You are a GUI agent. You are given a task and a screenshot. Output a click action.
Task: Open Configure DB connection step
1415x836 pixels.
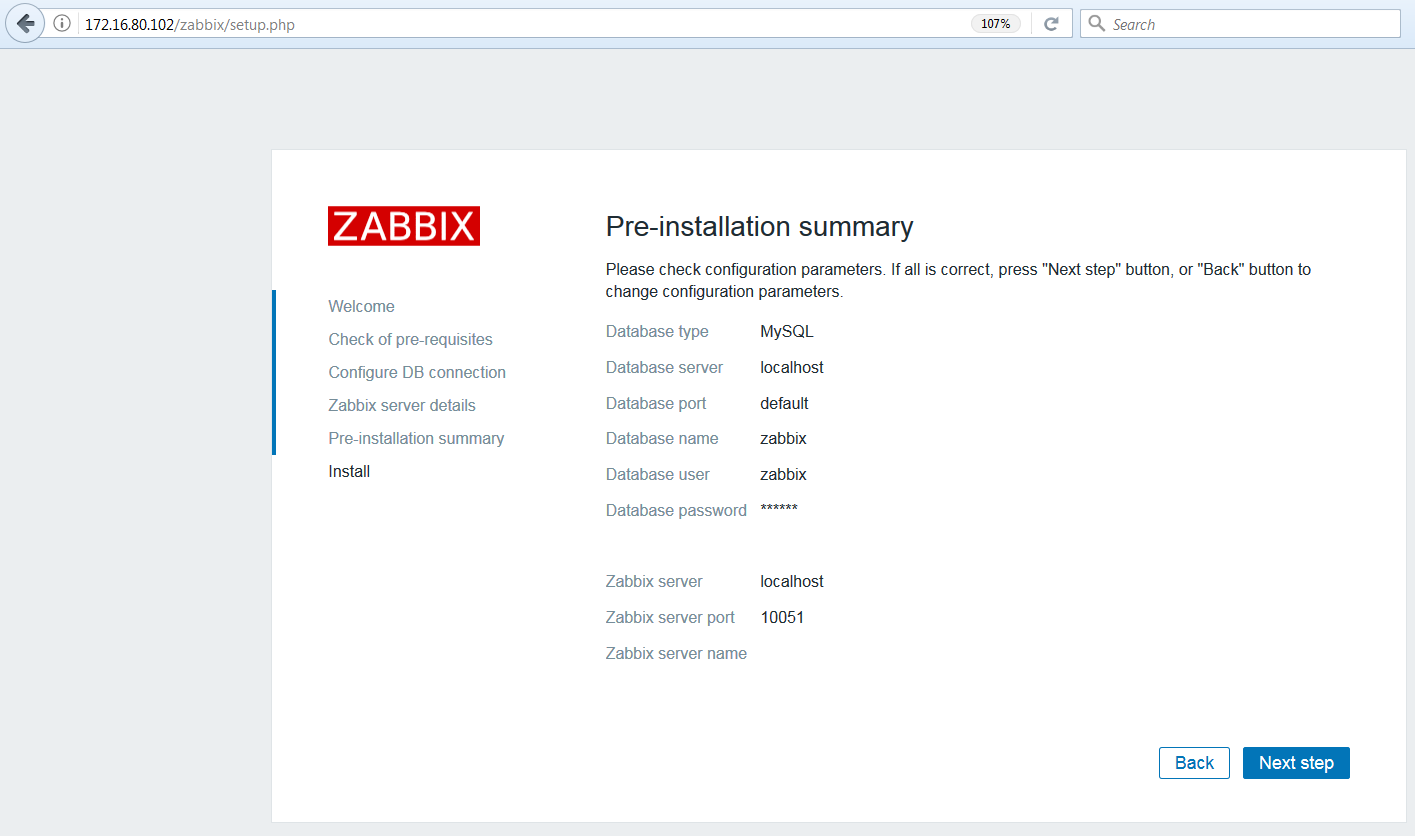(x=417, y=372)
